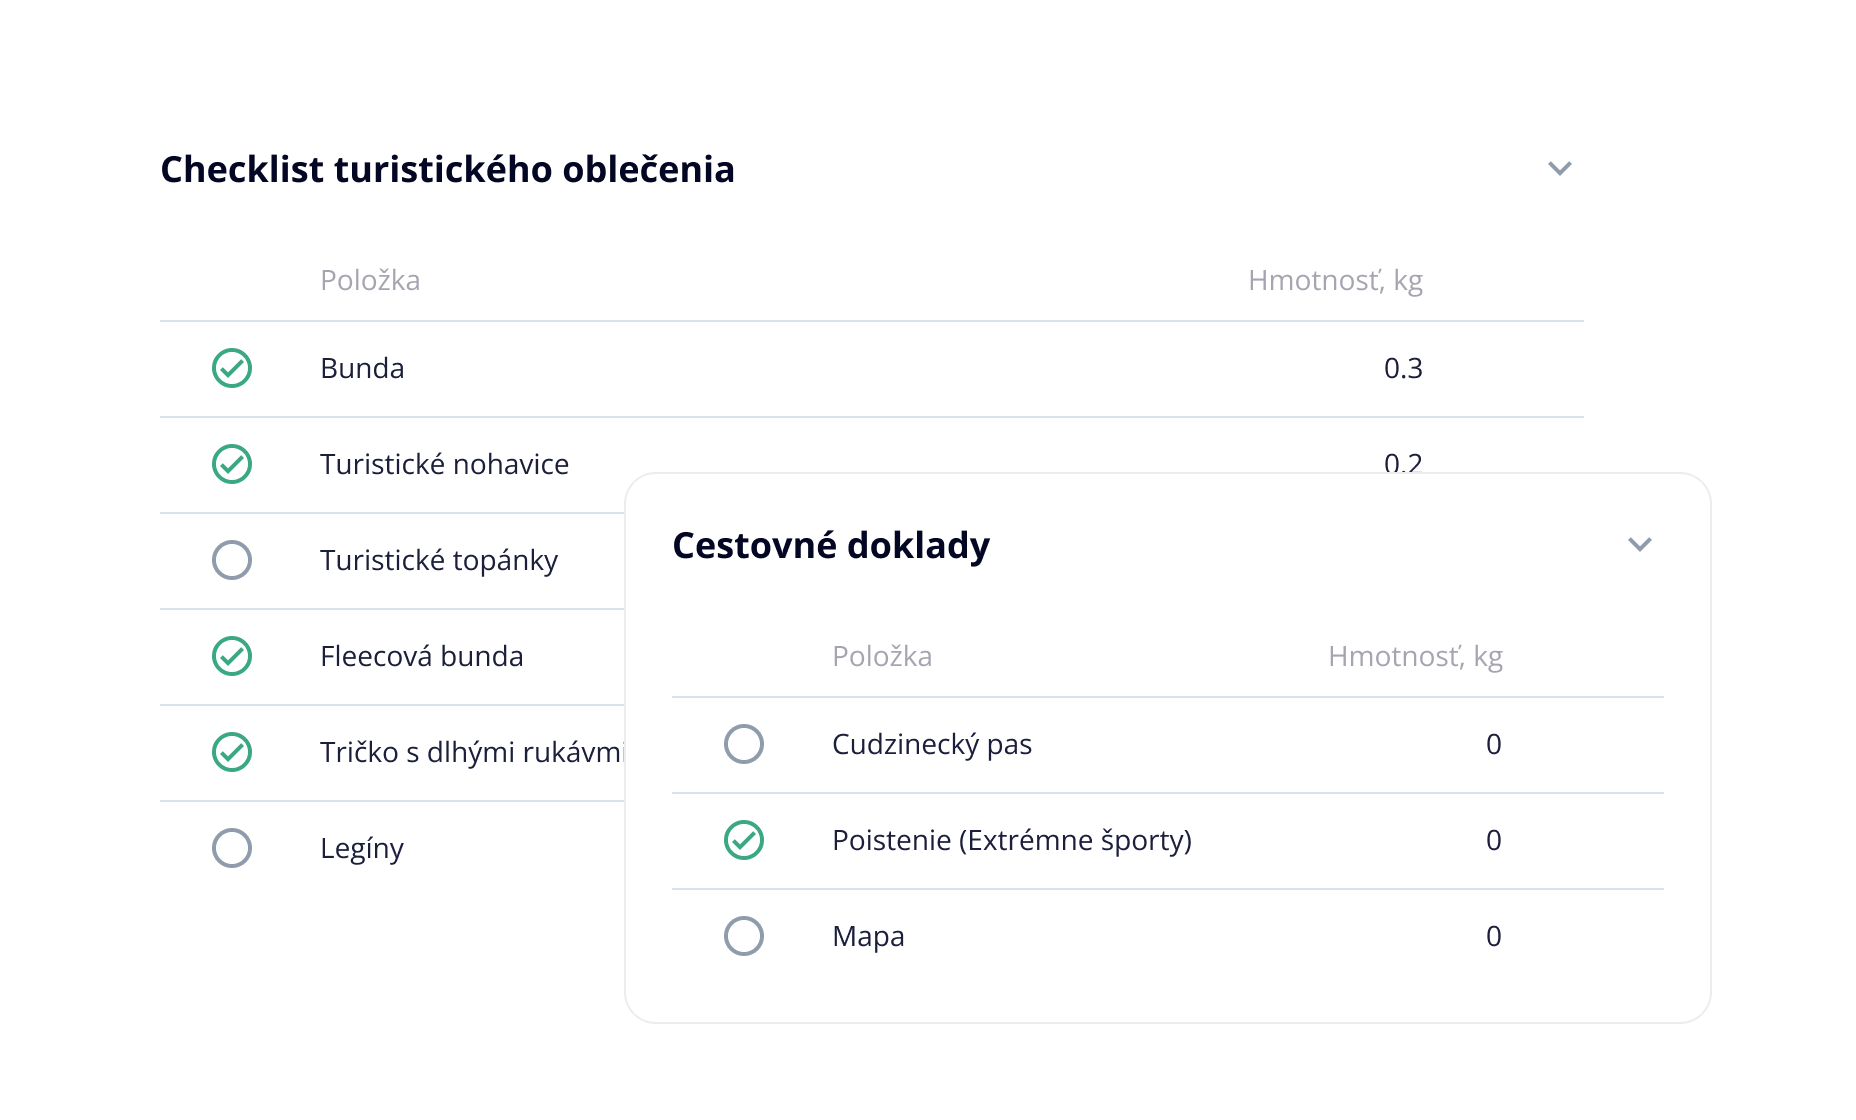Image resolution: width=1856 pixels, height=1120 pixels.
Task: Uncheck Fleecová bunda circle
Action: pos(232,656)
